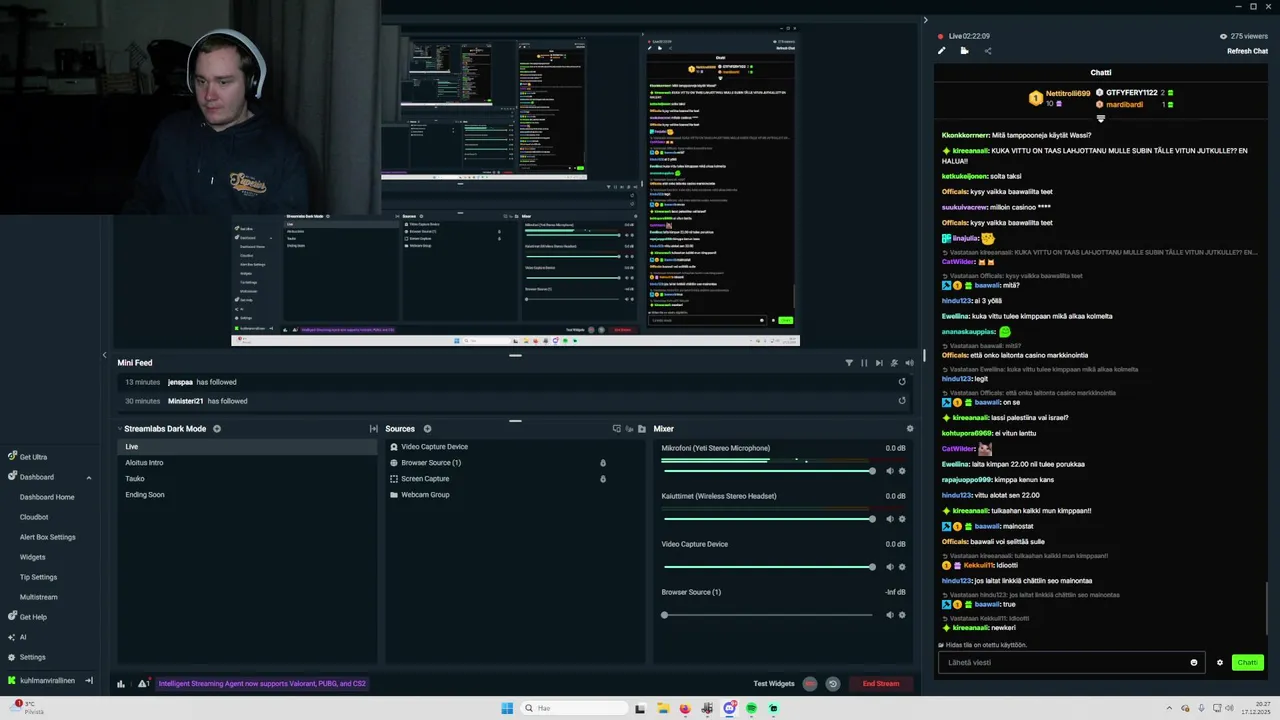Click the chat message input field
The width and height of the screenshot is (1280, 720).
point(1062,662)
